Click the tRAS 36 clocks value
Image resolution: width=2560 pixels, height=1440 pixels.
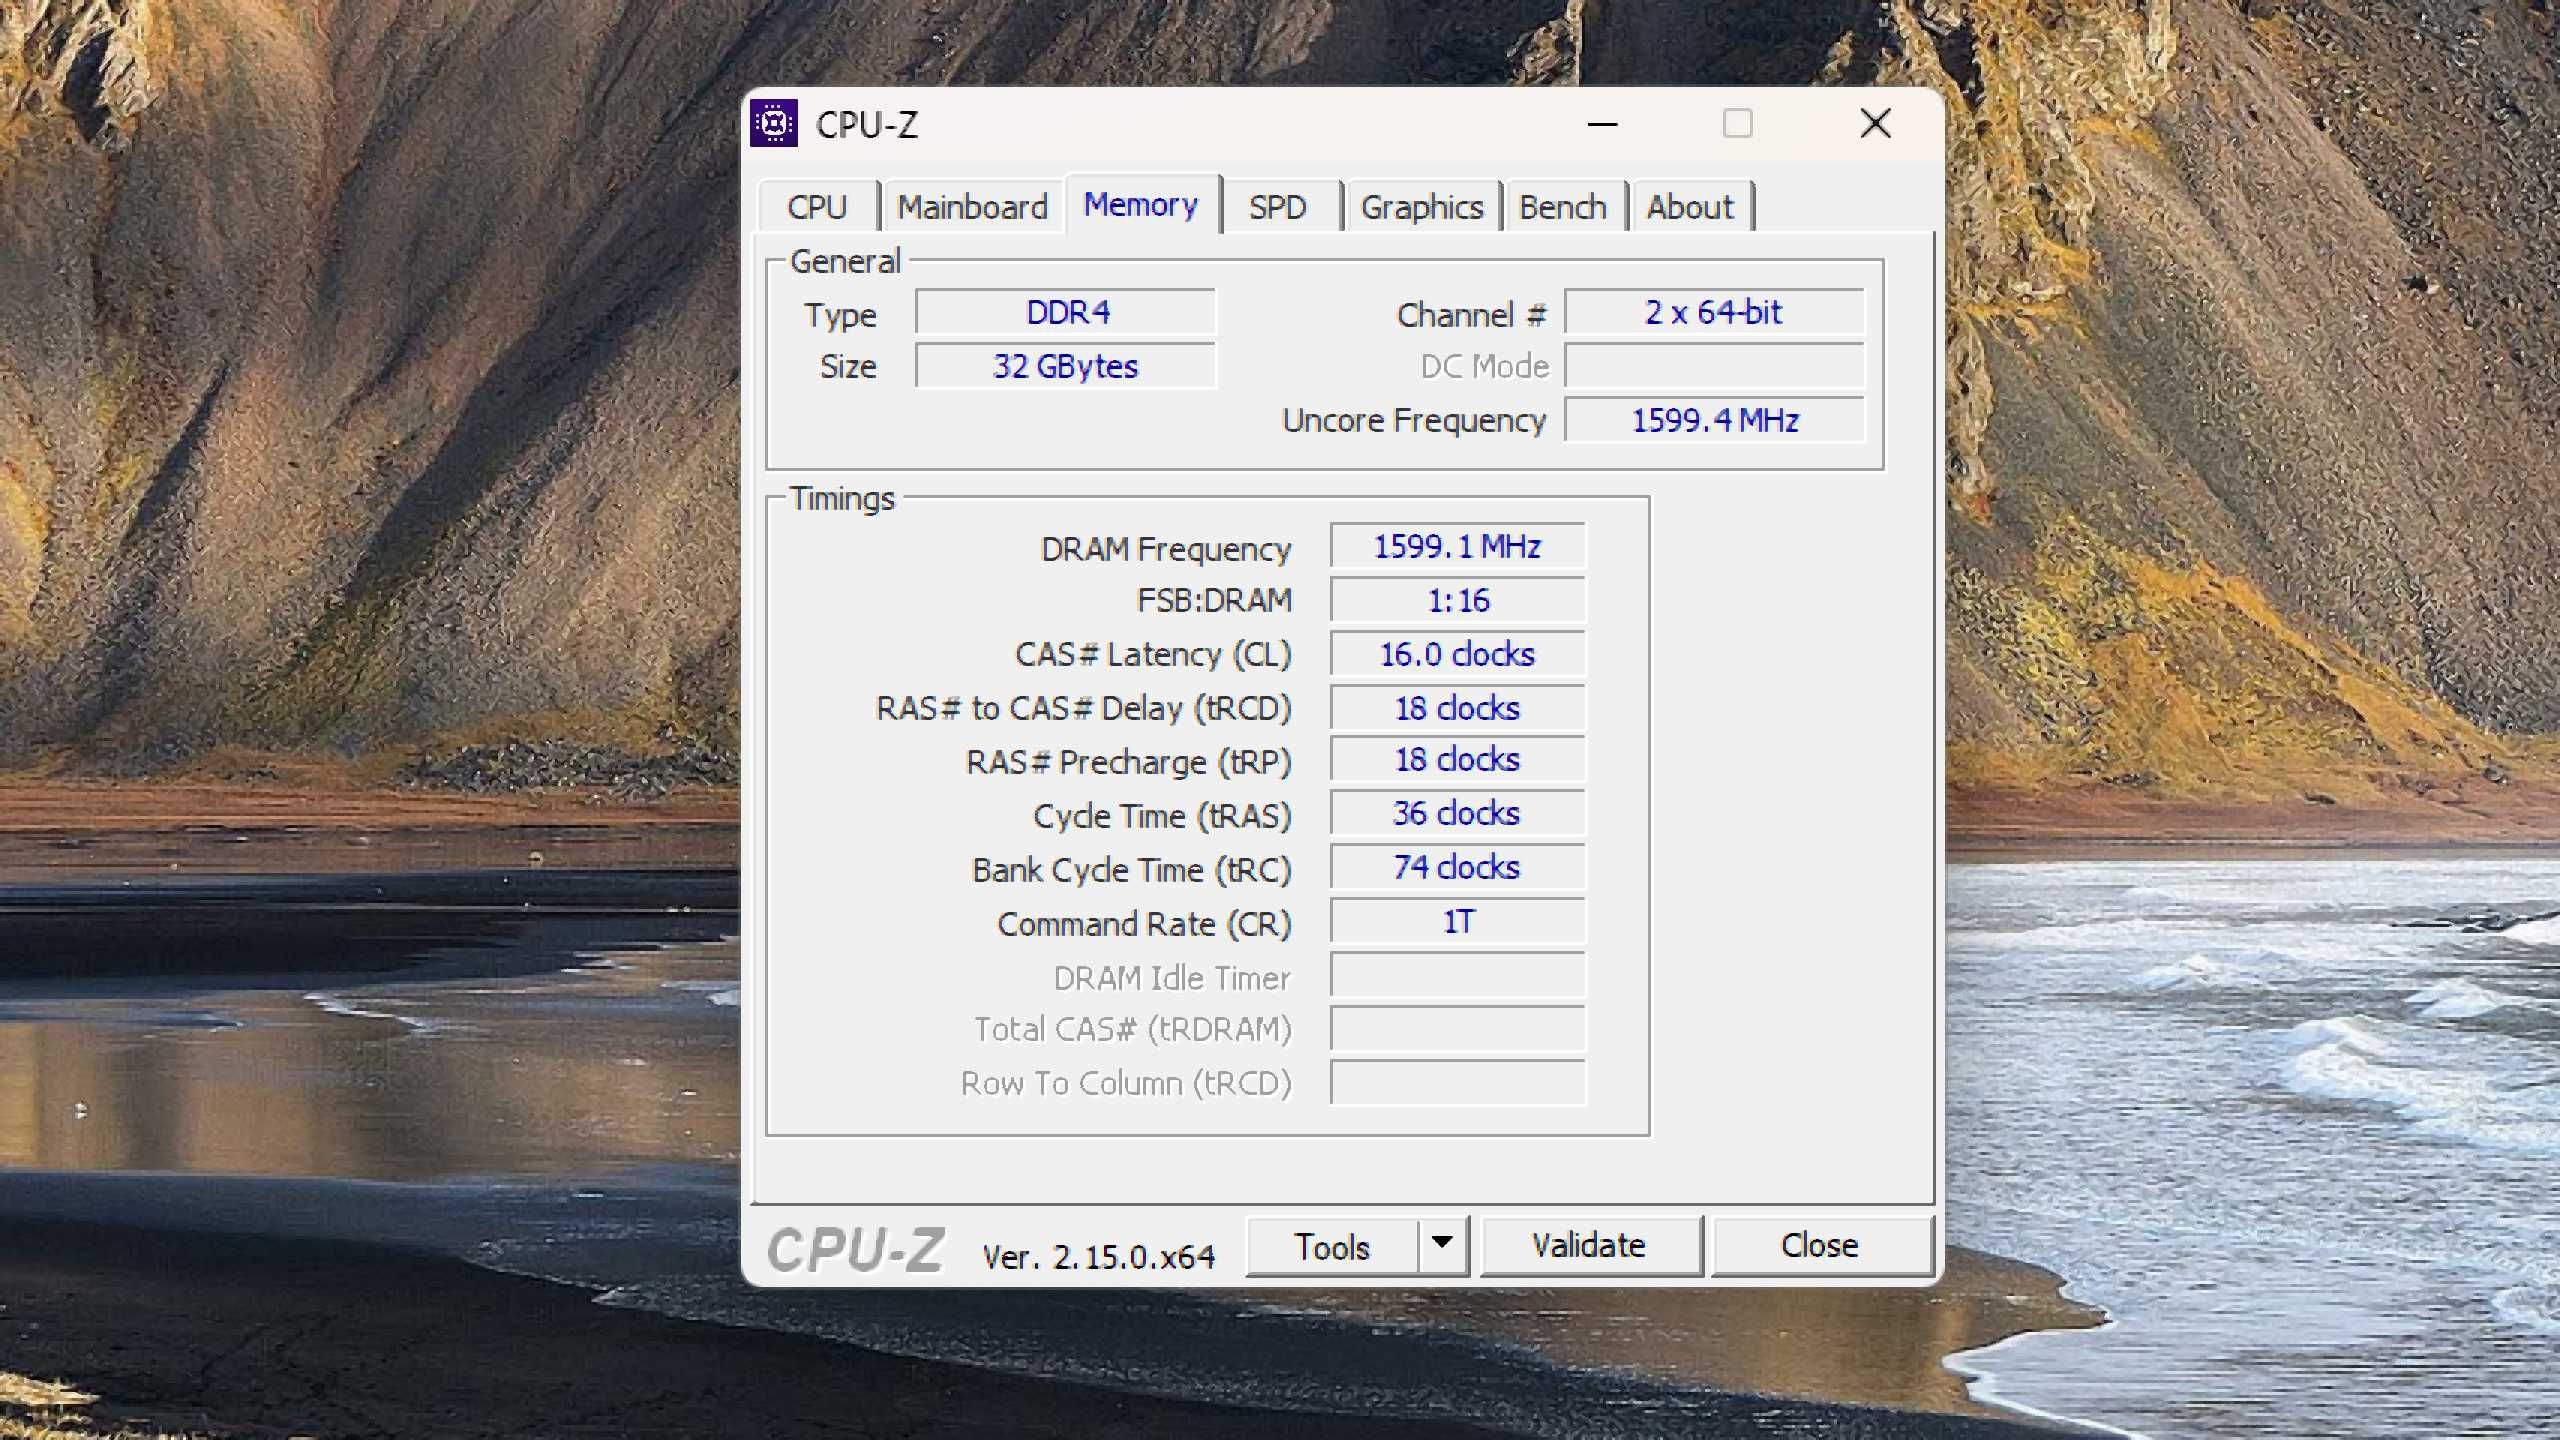pos(1457,814)
